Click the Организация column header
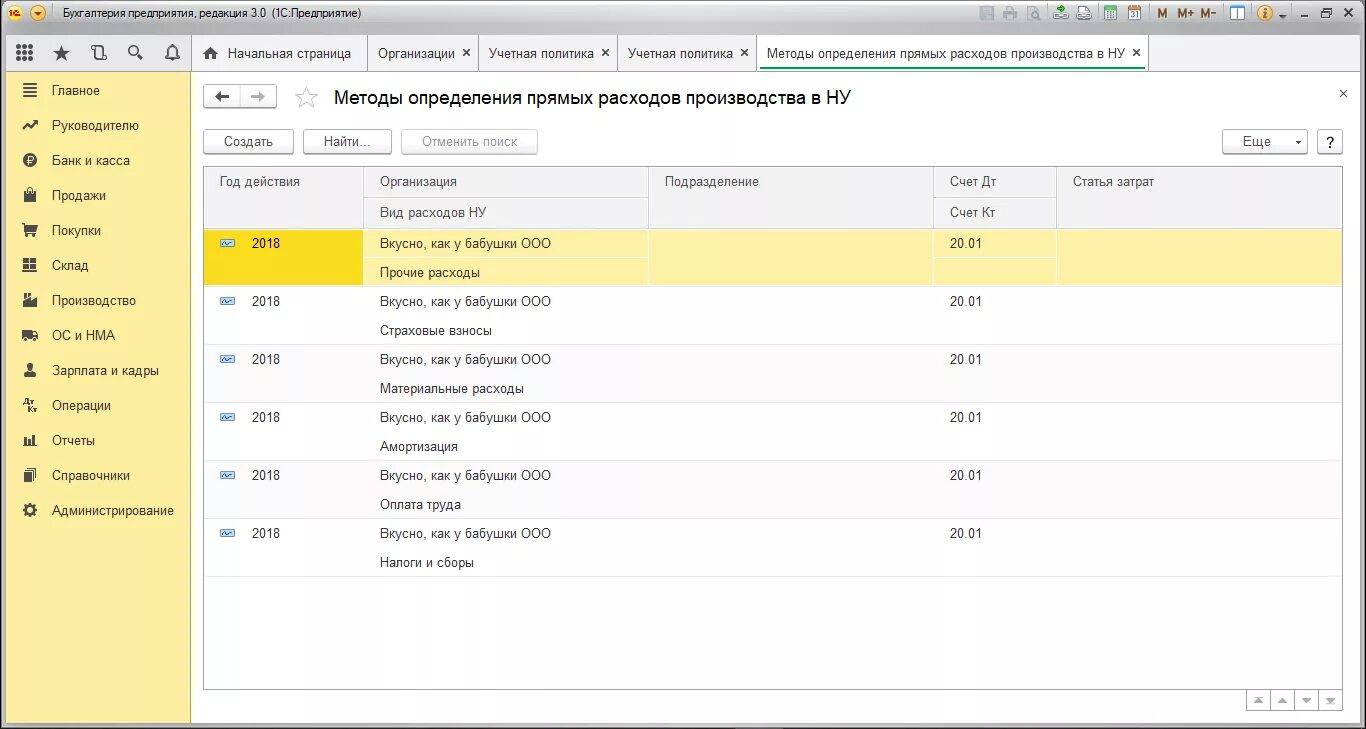The width and height of the screenshot is (1366, 729). click(x=506, y=182)
